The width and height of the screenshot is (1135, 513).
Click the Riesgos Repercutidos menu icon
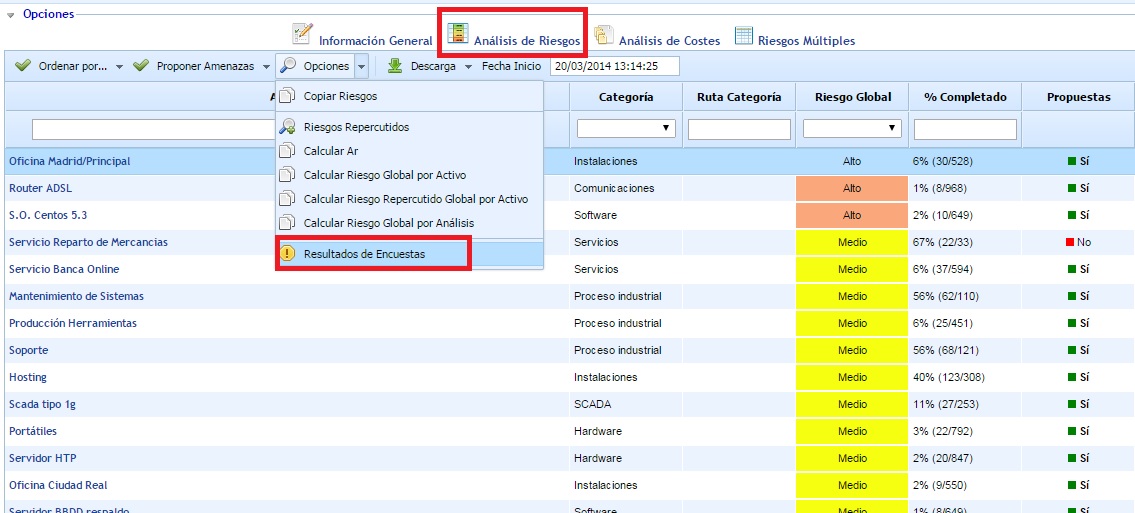point(287,127)
